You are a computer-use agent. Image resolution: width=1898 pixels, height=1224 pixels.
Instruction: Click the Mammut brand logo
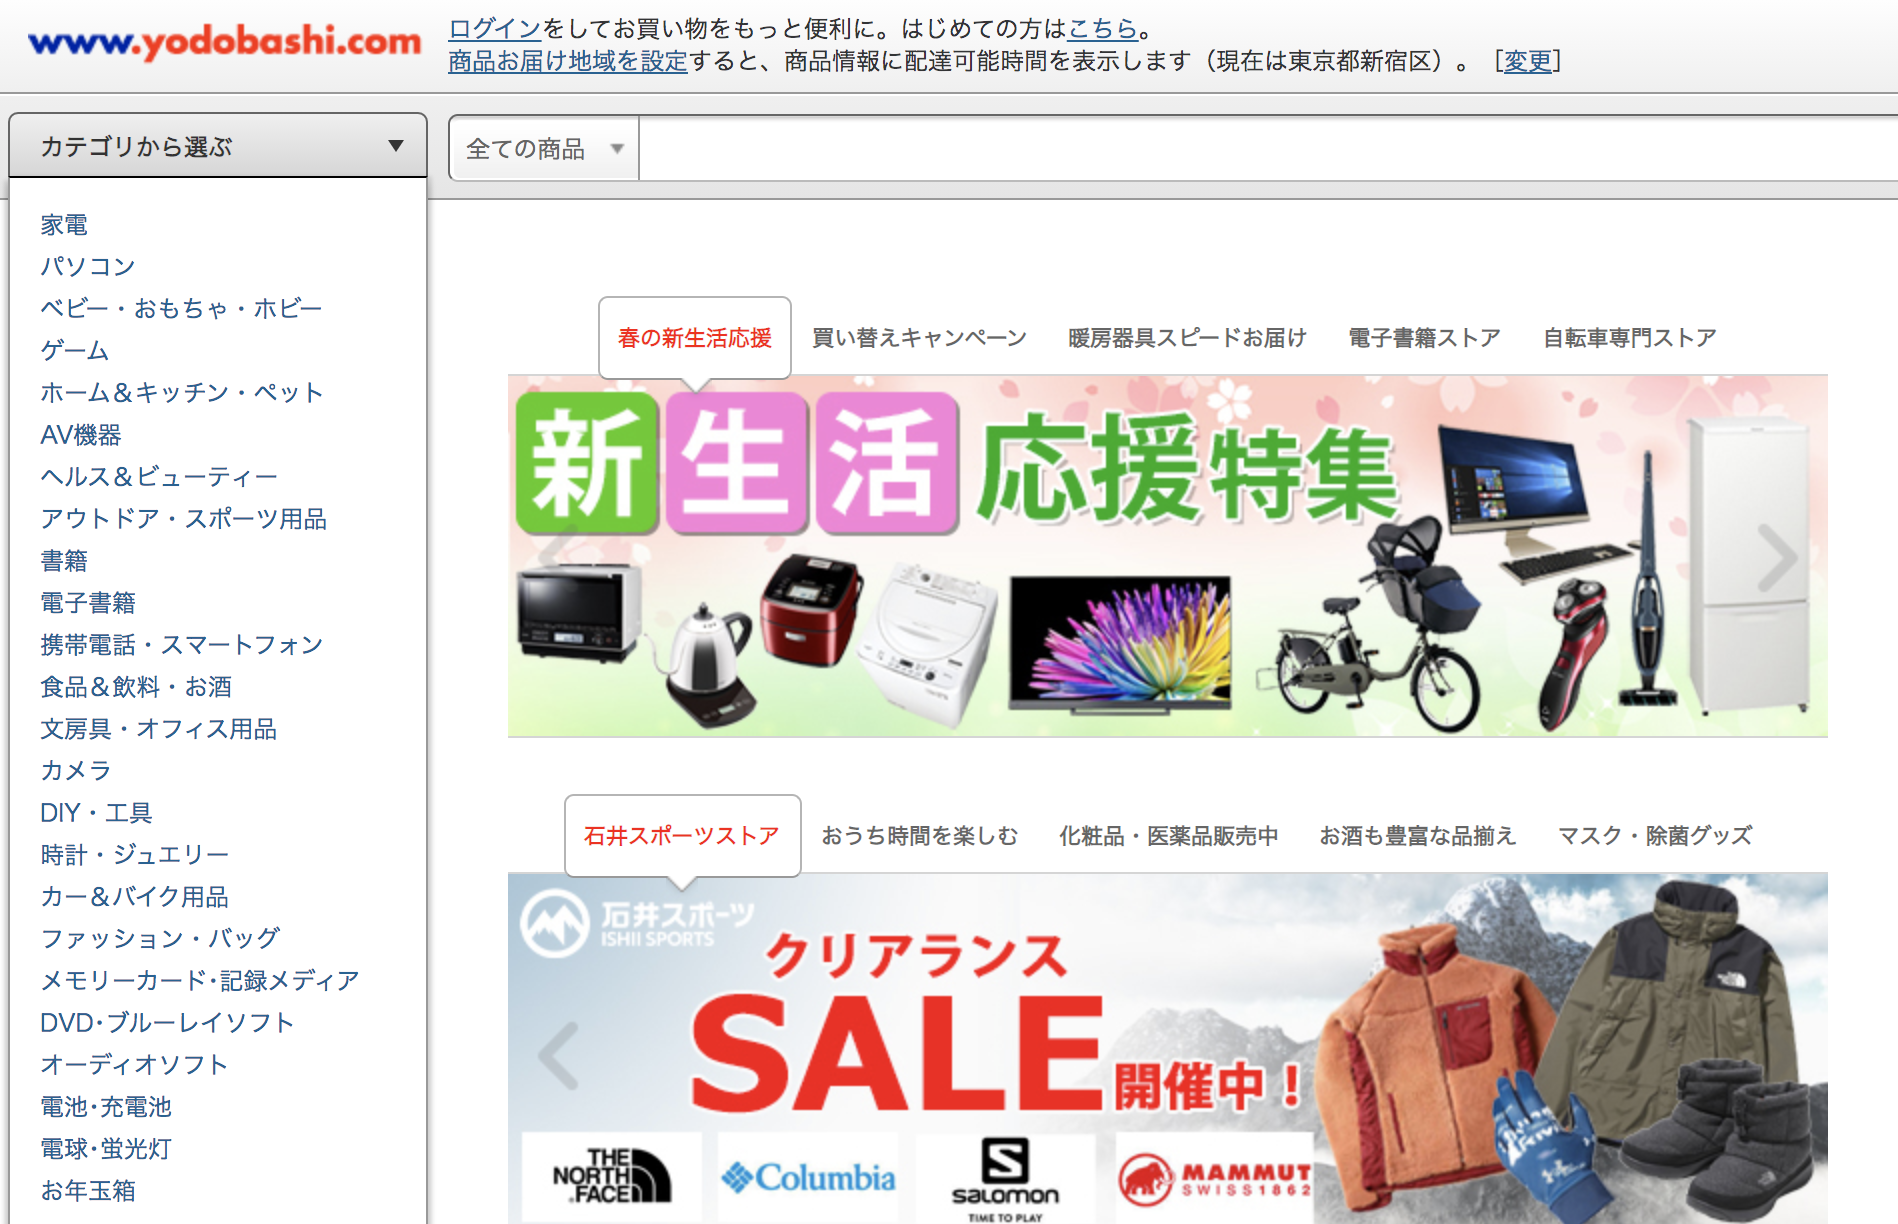1214,1177
